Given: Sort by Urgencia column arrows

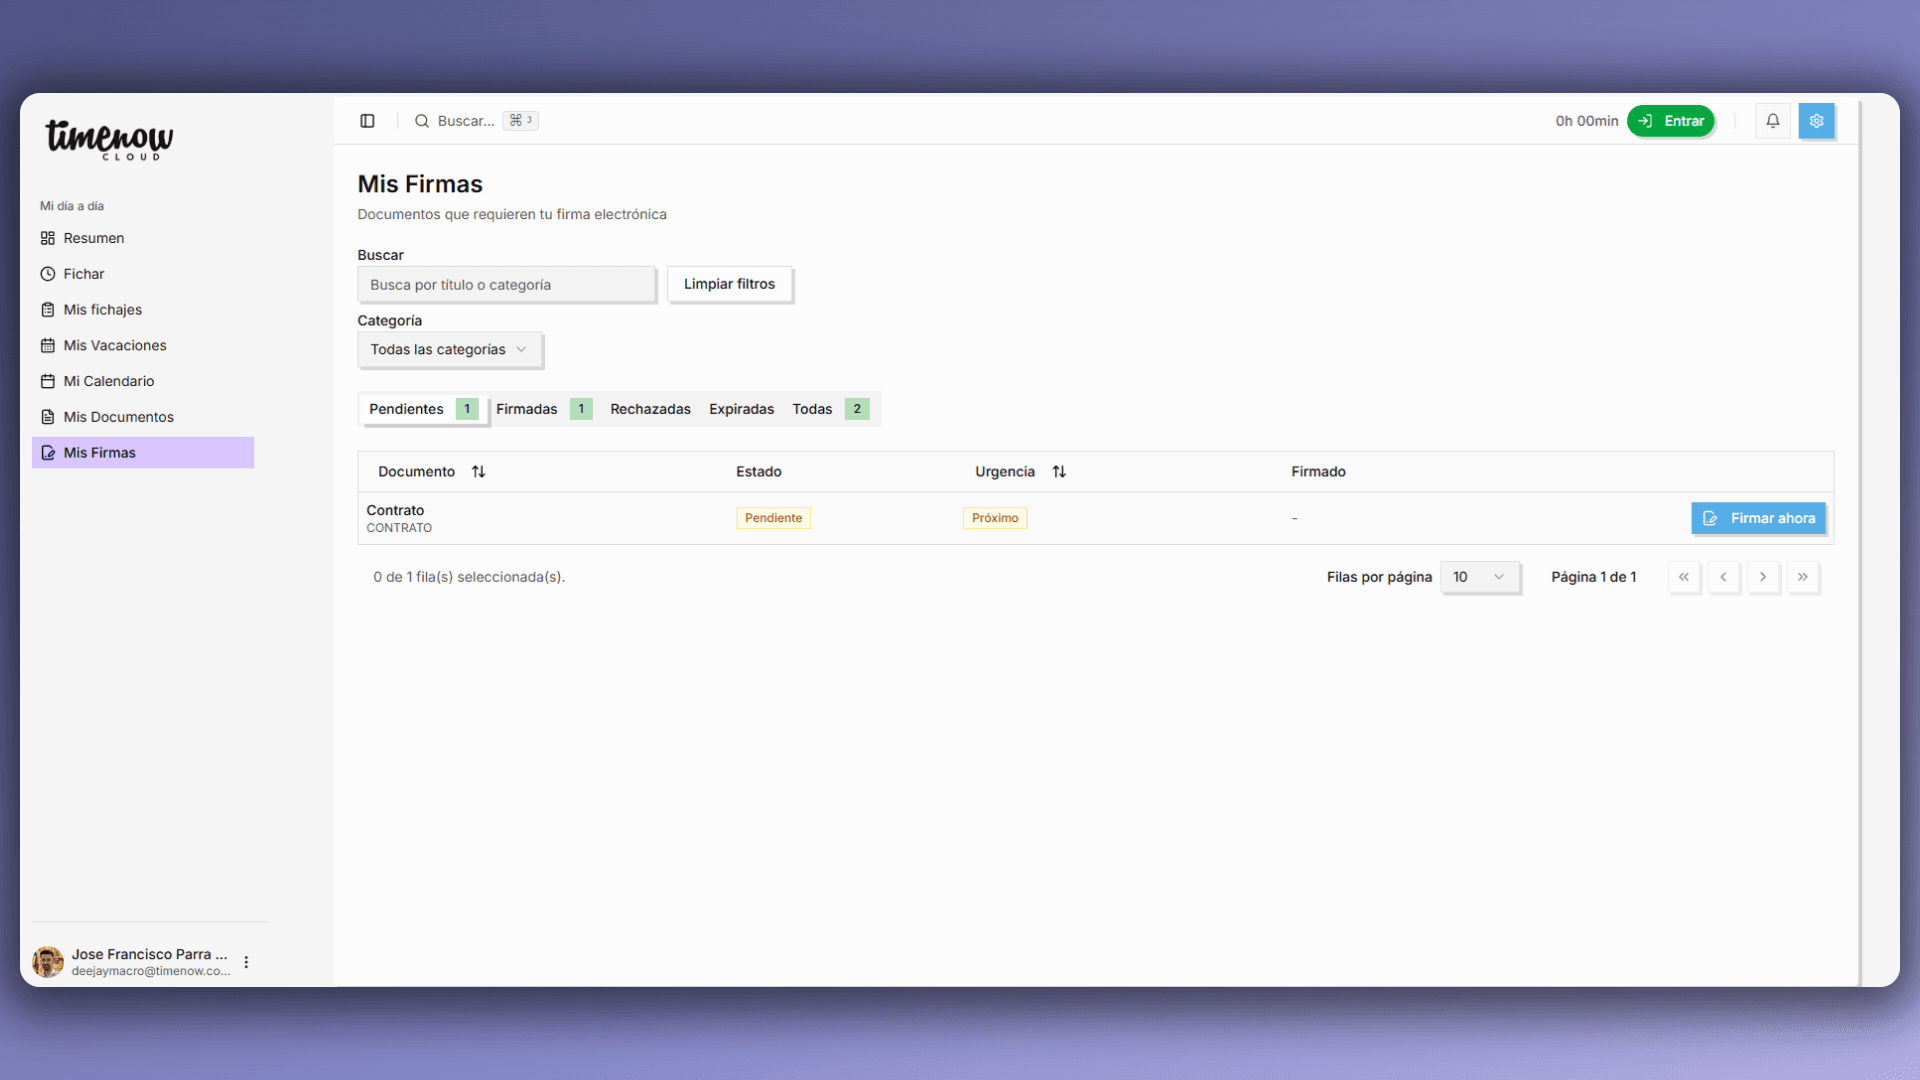Looking at the screenshot, I should [x=1059, y=472].
